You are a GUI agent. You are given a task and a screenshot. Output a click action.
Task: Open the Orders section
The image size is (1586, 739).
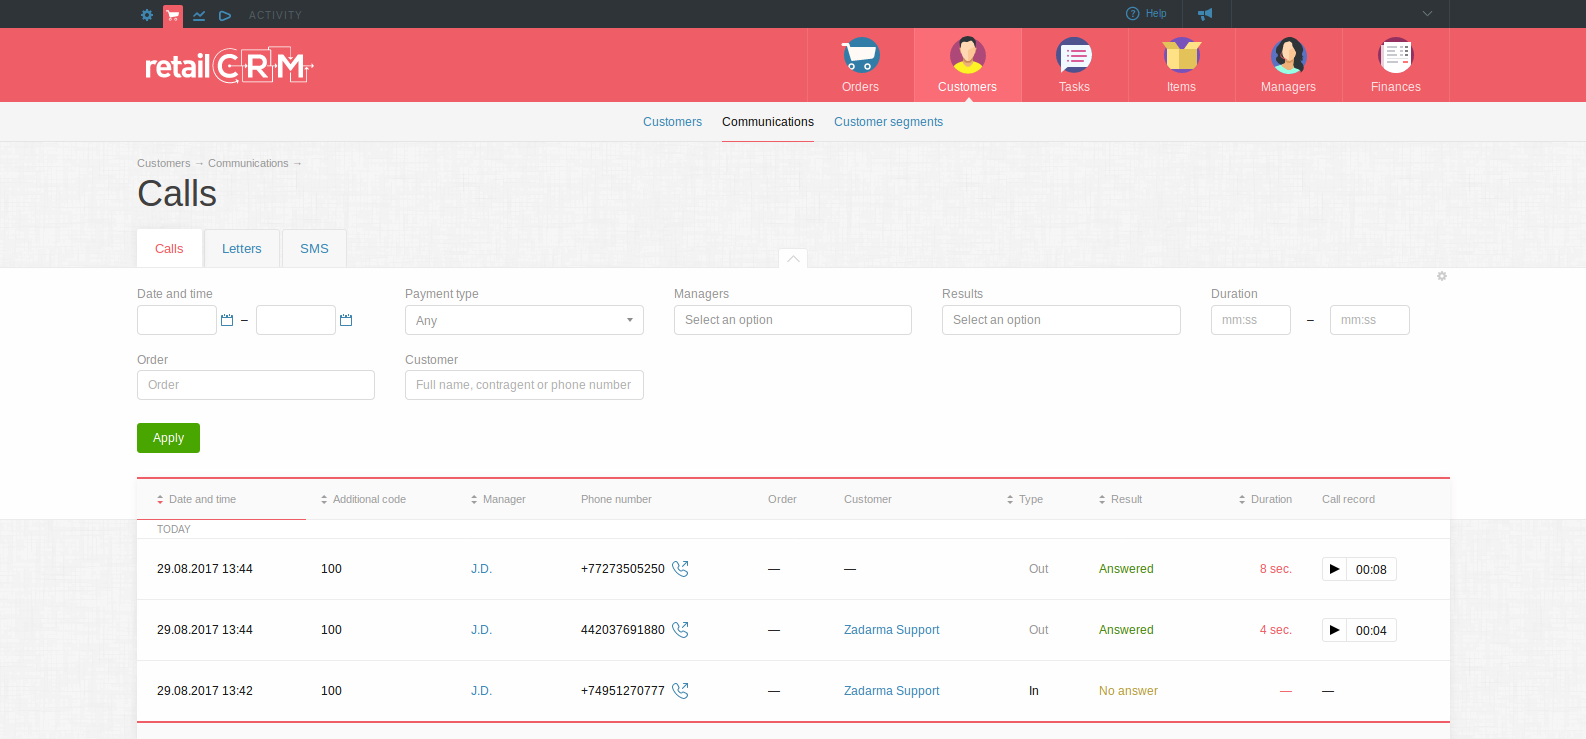click(860, 65)
